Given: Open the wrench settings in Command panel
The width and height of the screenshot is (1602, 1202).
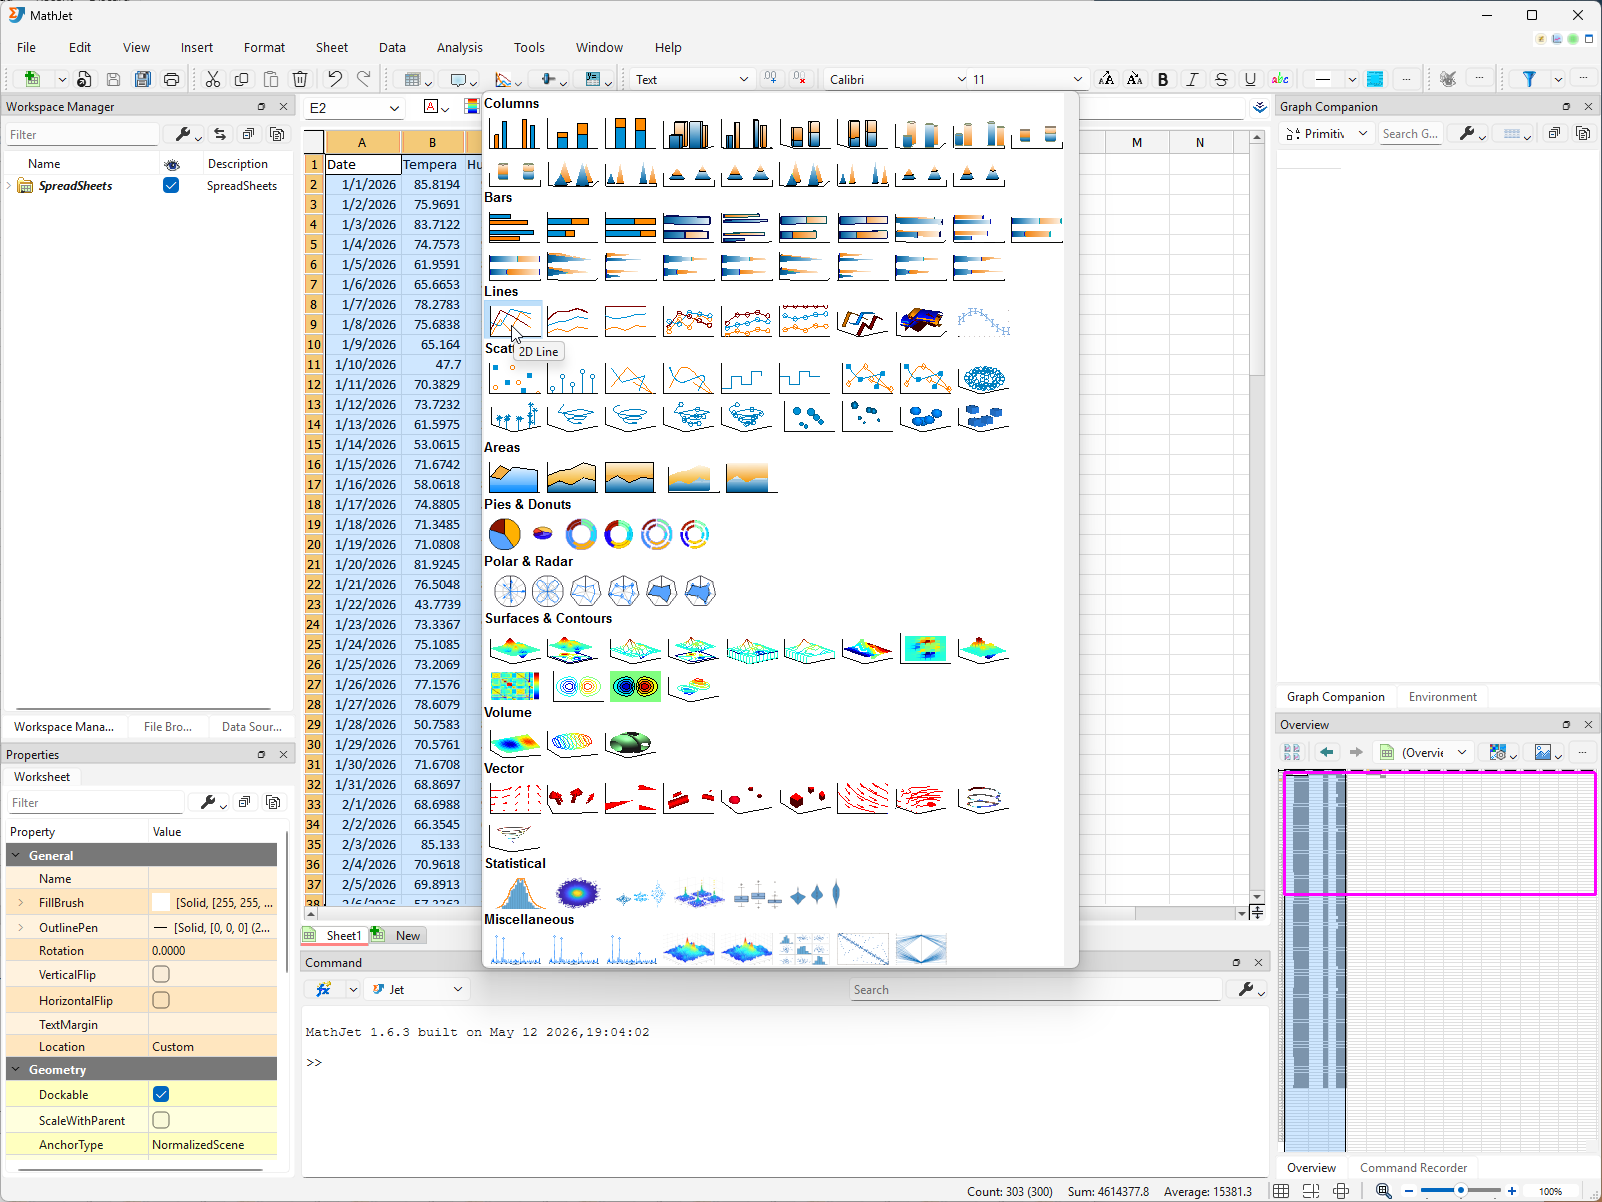Looking at the screenshot, I should 1246,989.
